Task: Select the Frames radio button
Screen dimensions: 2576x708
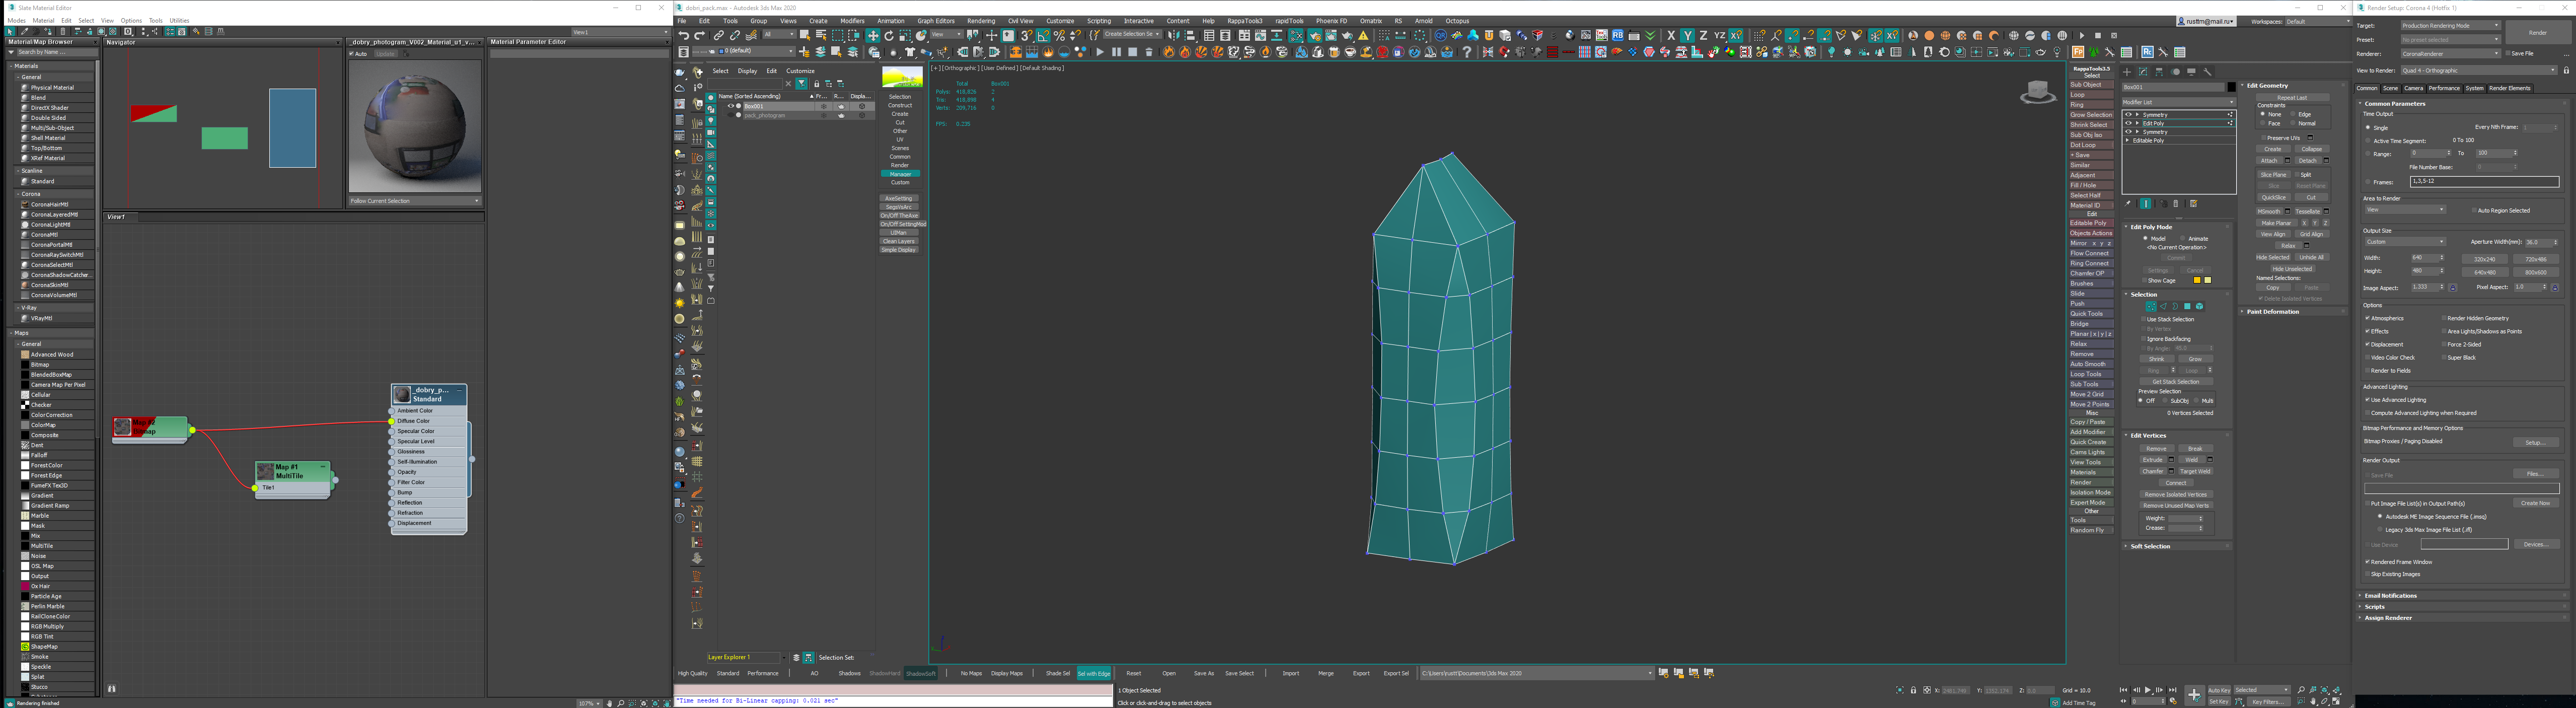Action: [x=2368, y=182]
